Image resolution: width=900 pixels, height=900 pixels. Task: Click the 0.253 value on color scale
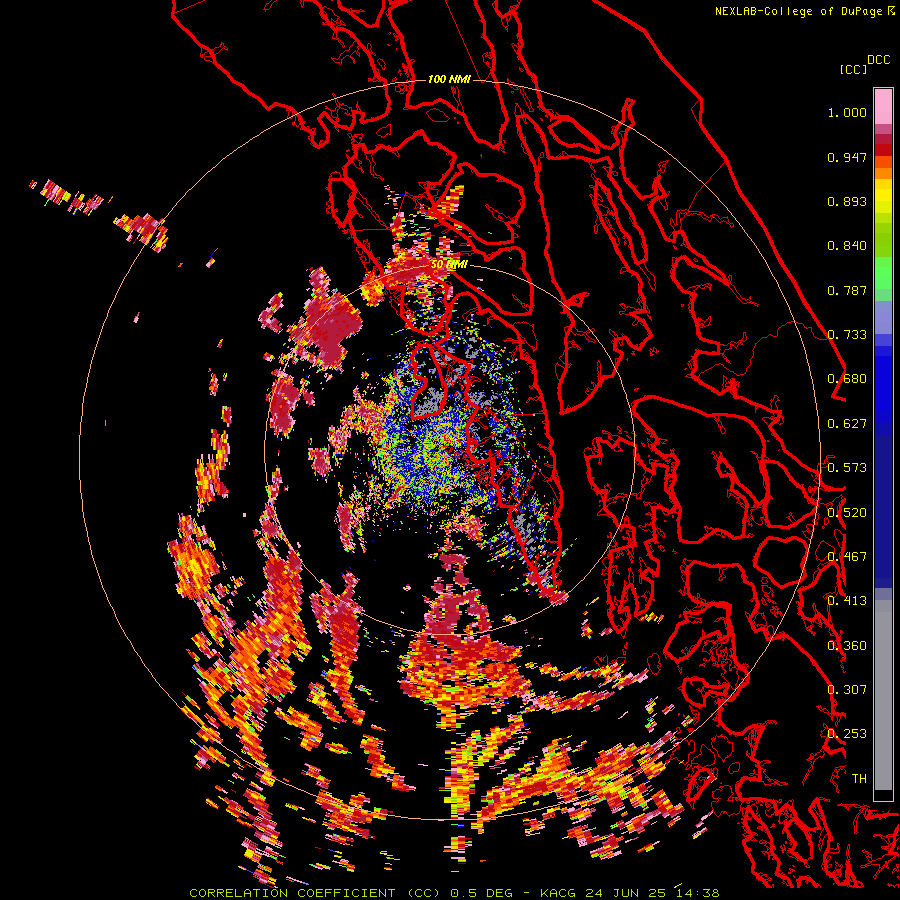[847, 734]
